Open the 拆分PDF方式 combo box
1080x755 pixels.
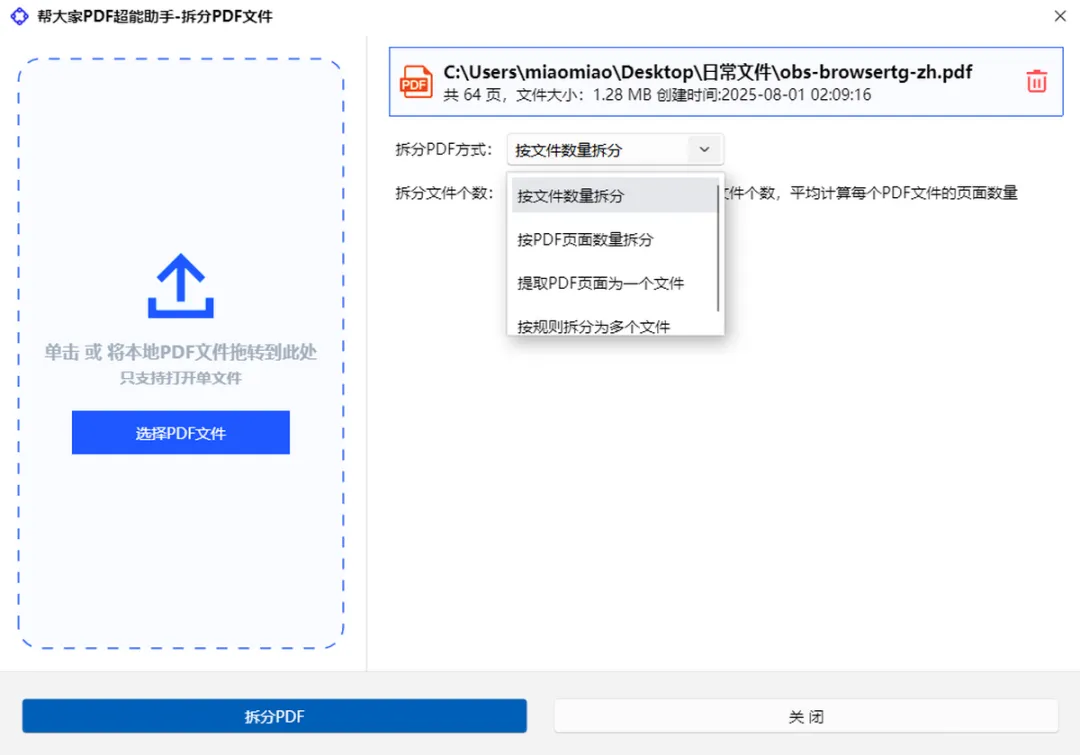pyautogui.click(x=615, y=149)
